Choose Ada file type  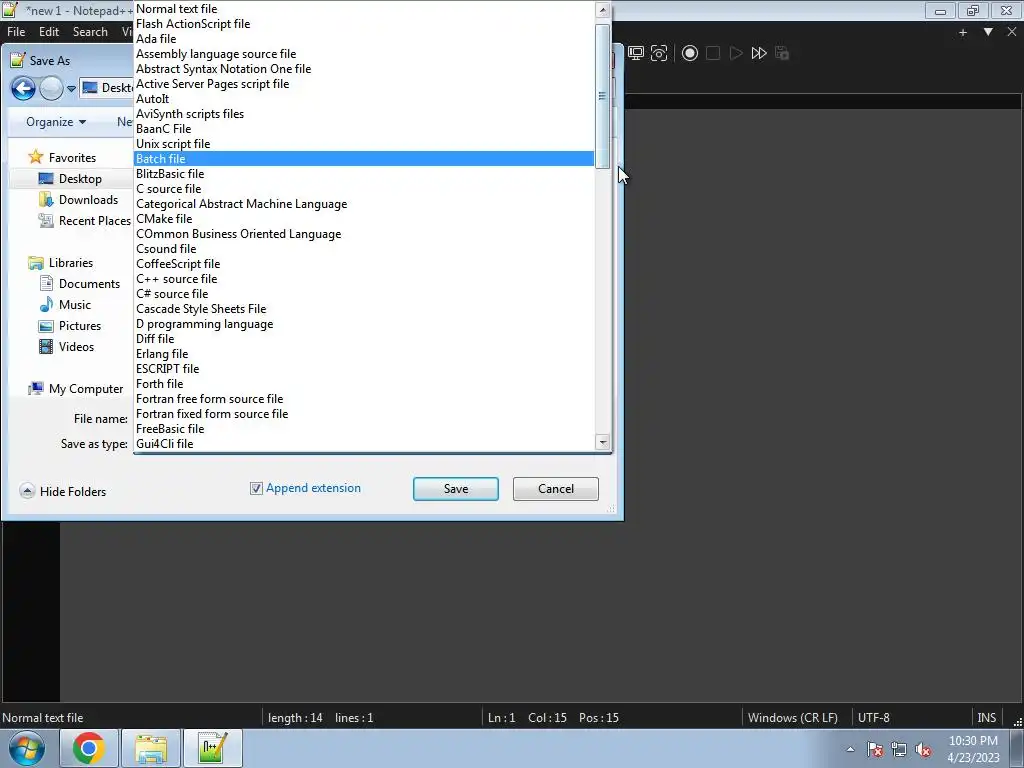(364, 39)
